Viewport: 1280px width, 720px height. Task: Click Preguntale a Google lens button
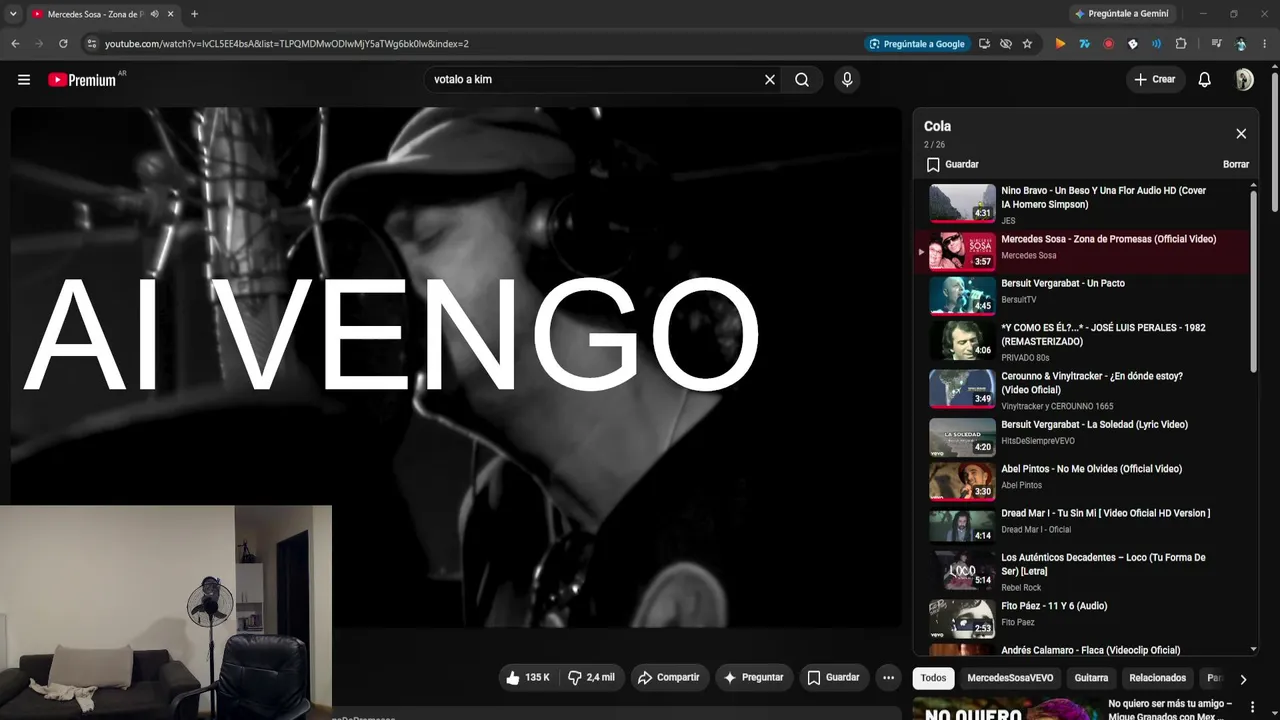pos(917,44)
